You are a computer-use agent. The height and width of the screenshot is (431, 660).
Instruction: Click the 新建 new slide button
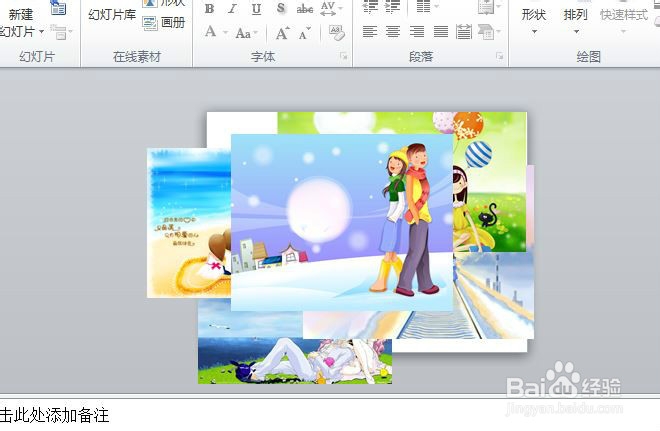click(21, 15)
